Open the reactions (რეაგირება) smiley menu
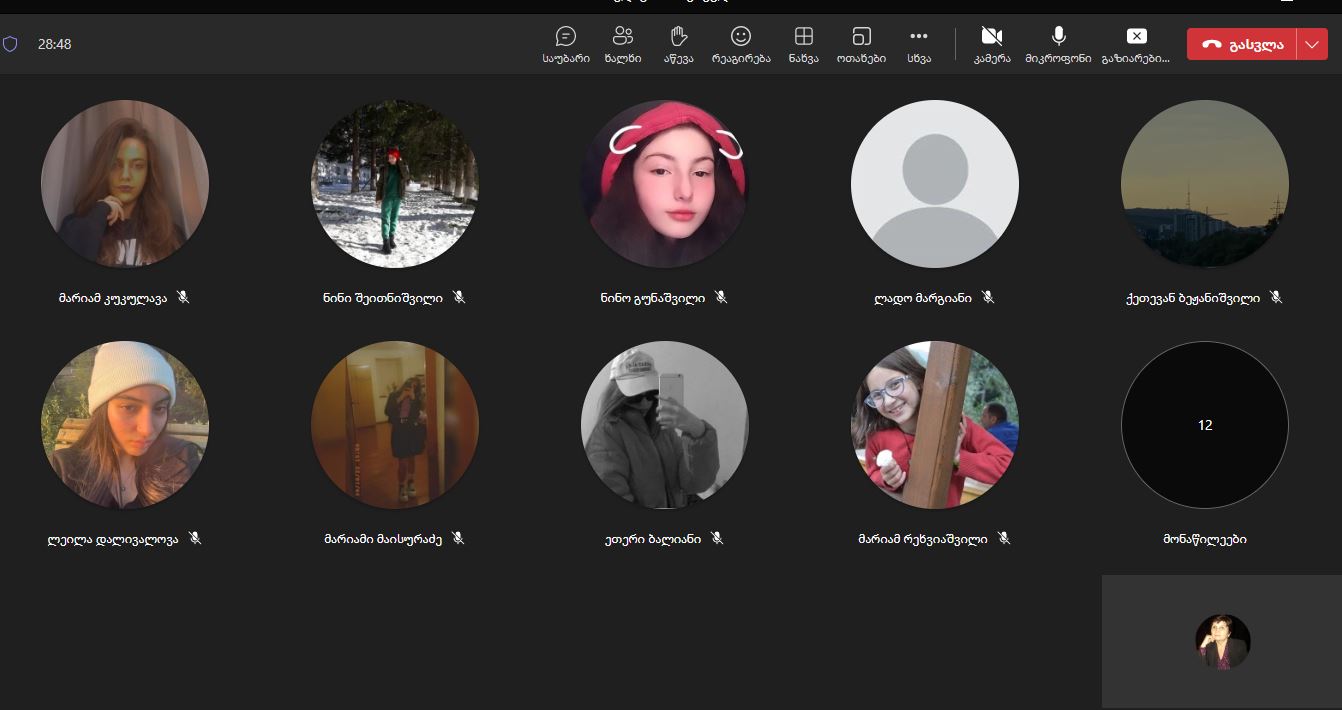 [741, 44]
